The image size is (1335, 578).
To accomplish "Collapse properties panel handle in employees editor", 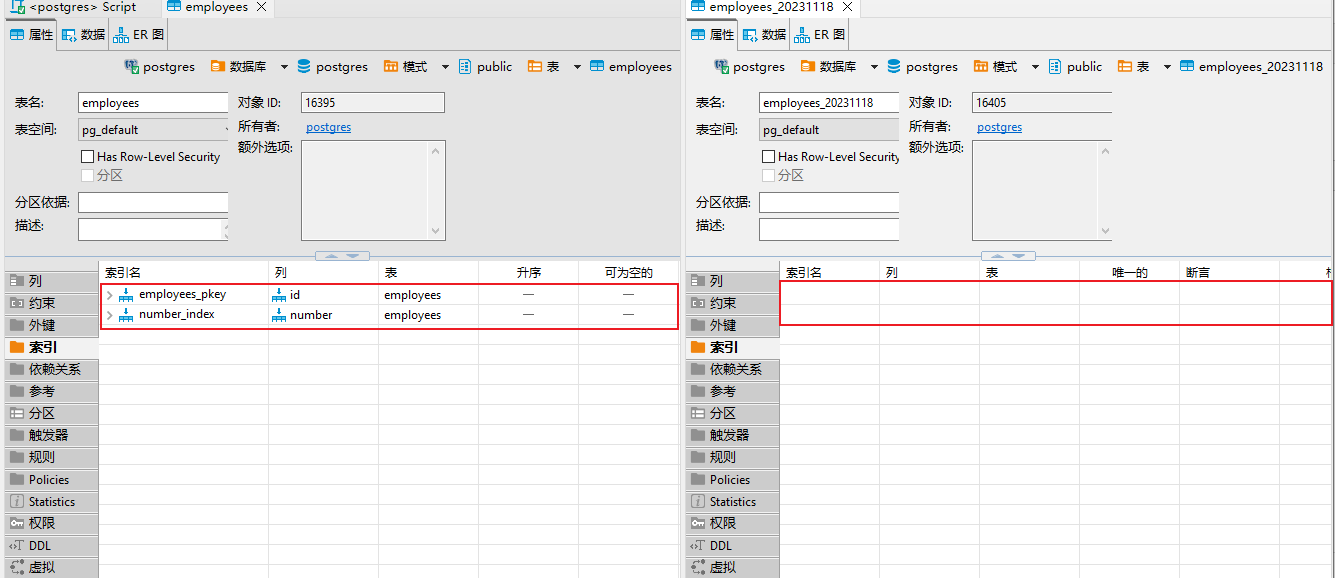I will coord(343,256).
